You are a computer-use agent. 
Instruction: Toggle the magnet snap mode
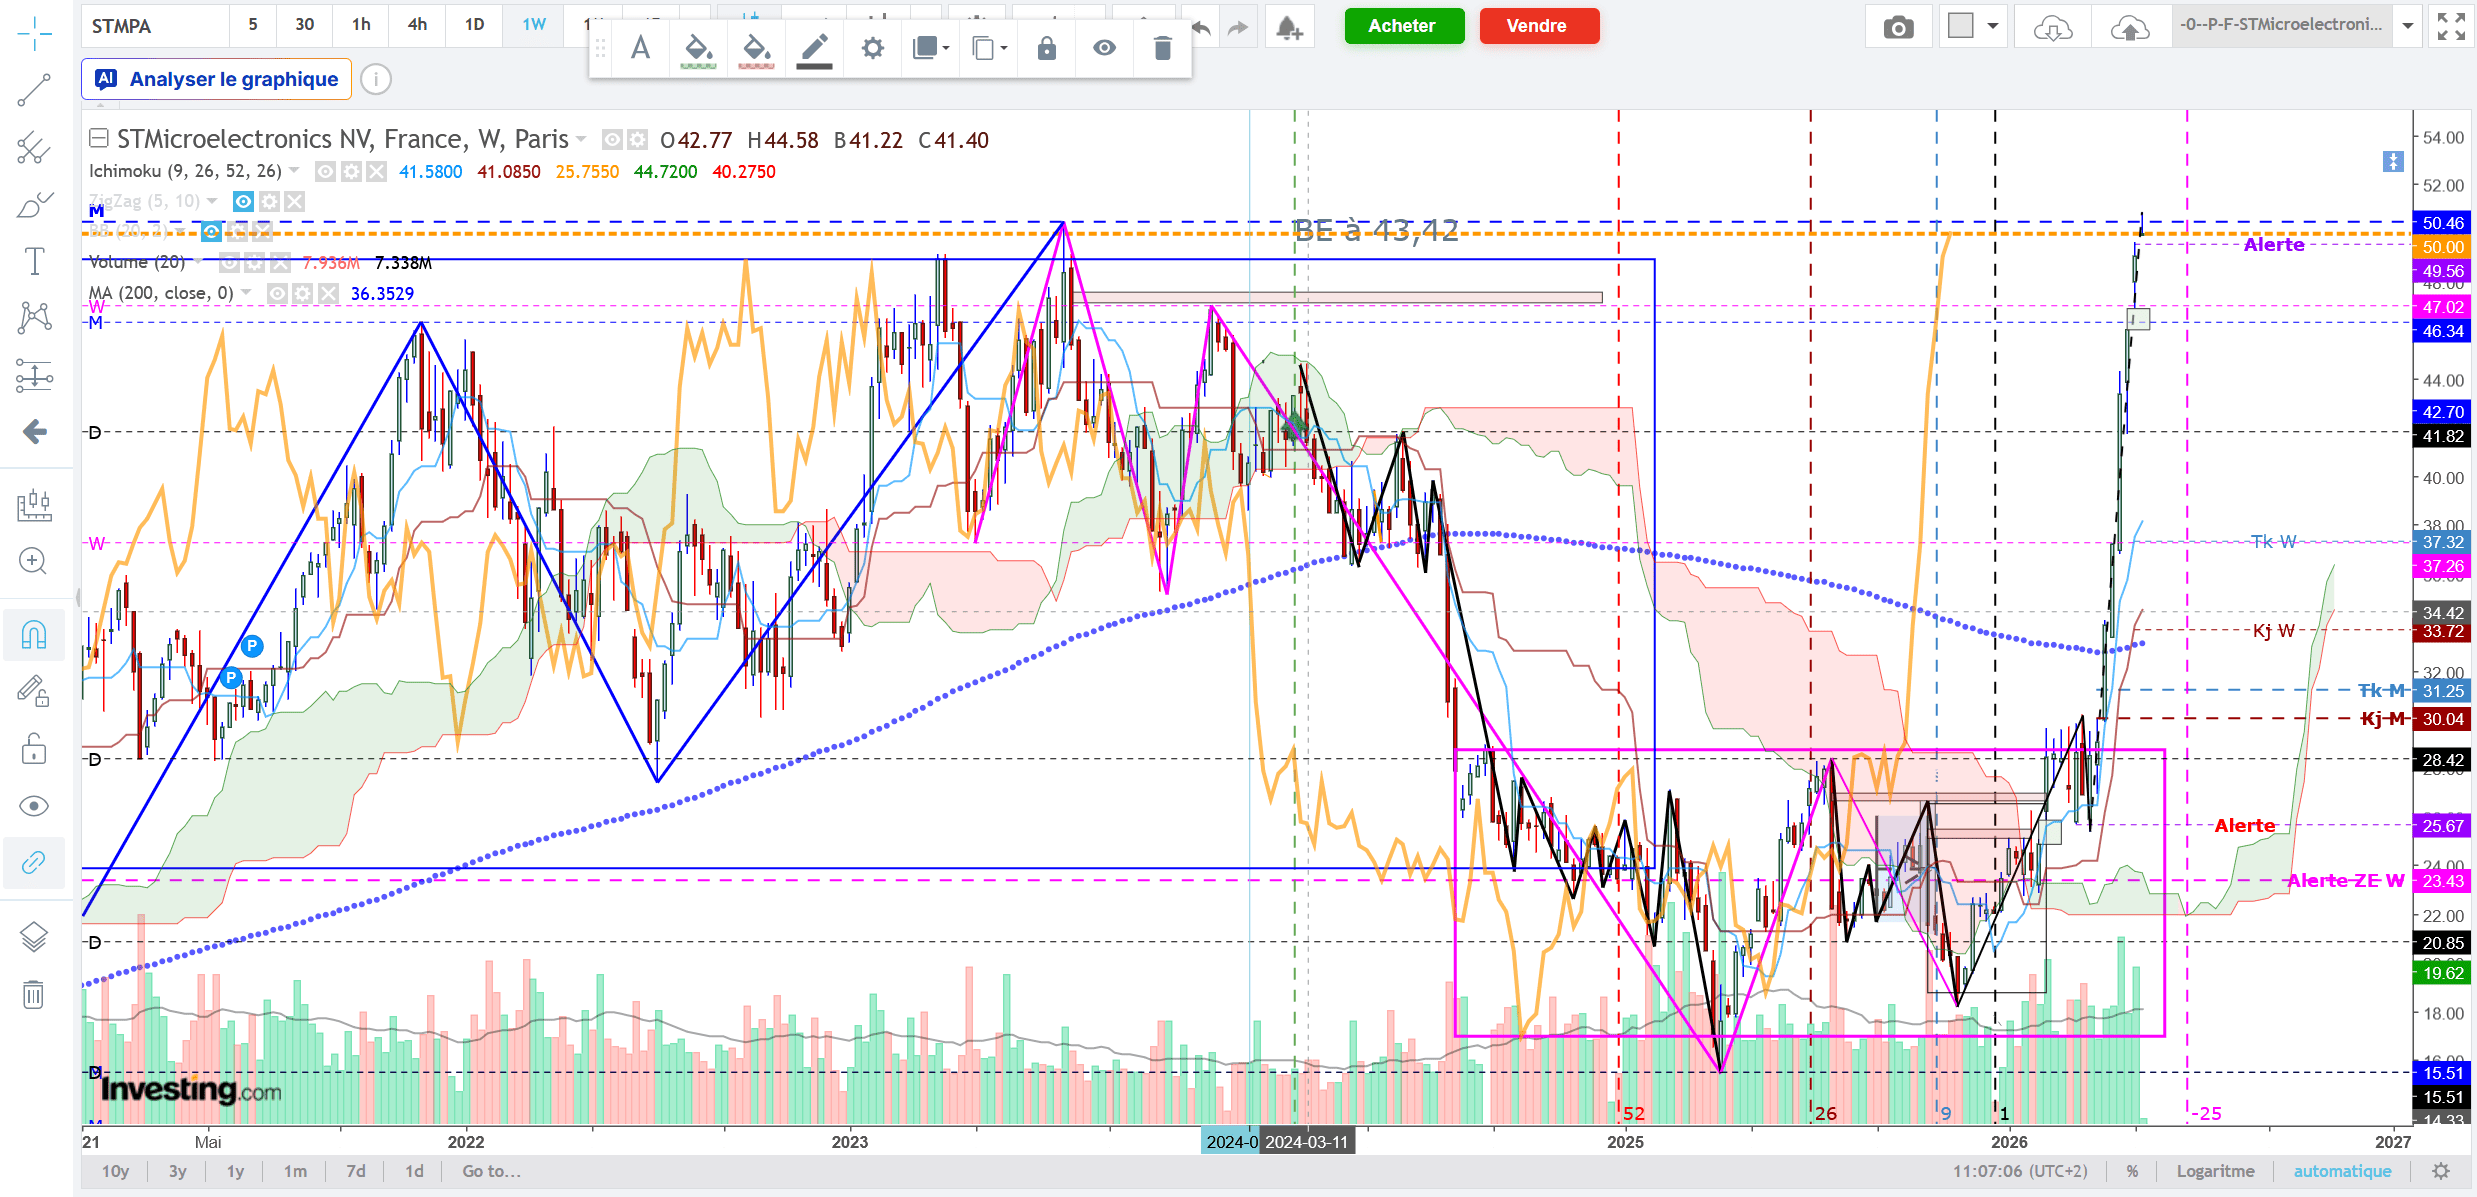click(34, 635)
